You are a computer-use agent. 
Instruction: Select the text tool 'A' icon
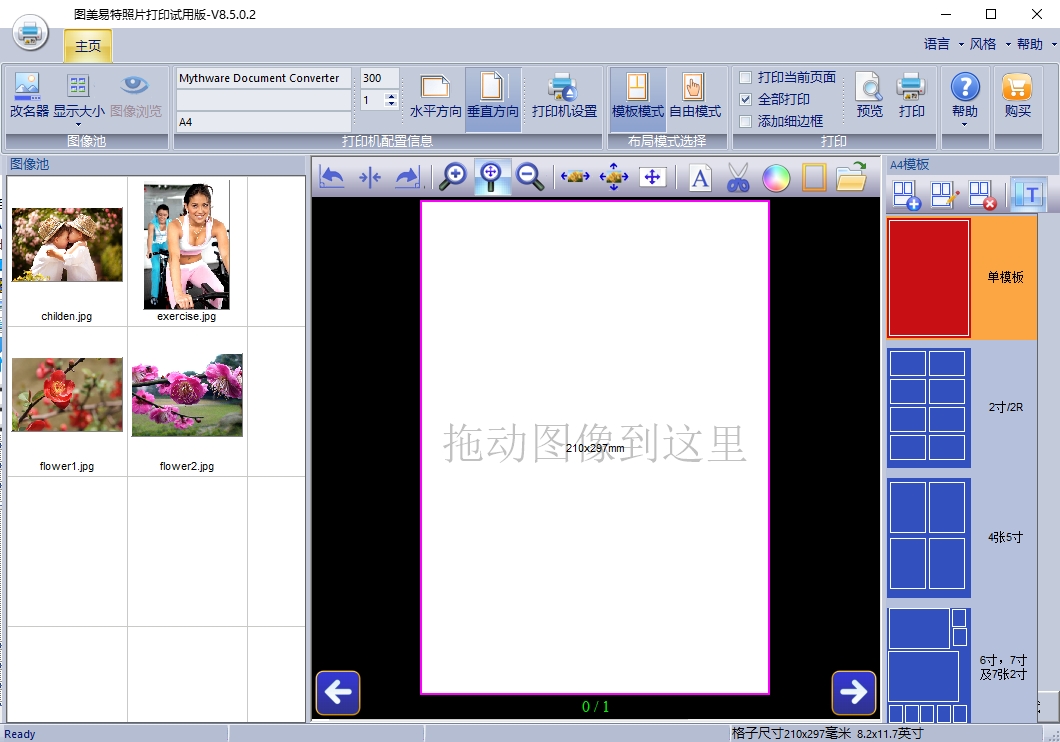700,178
